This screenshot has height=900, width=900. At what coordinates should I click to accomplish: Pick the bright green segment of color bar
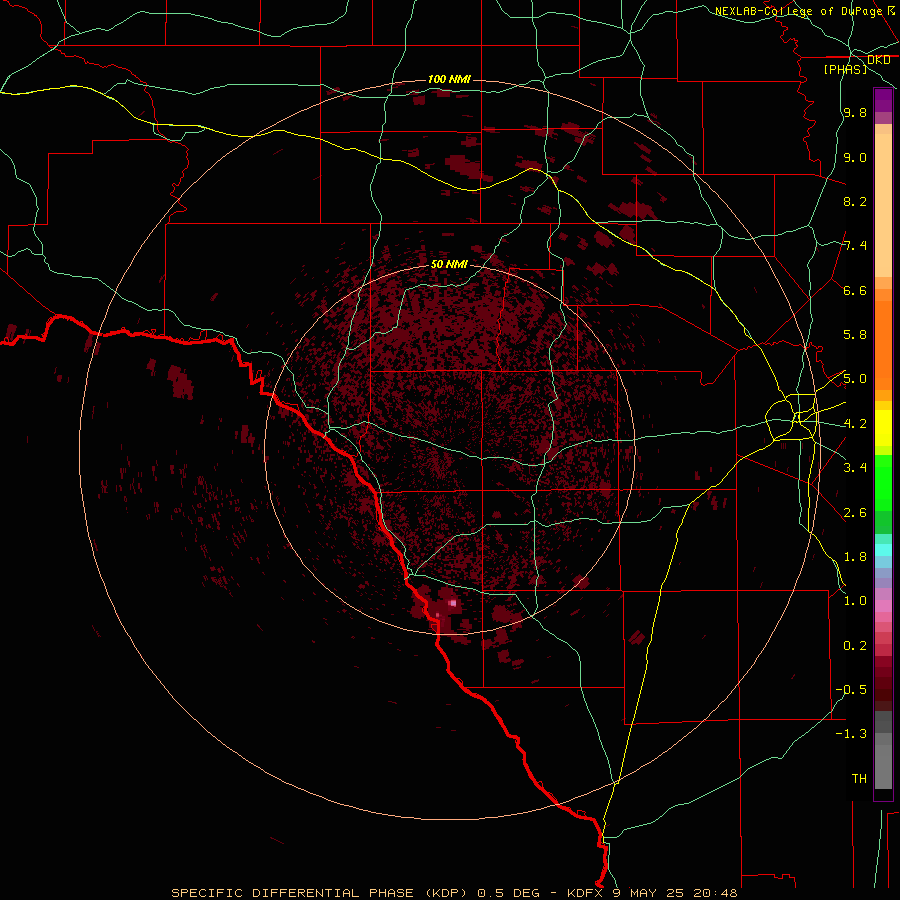click(x=883, y=482)
